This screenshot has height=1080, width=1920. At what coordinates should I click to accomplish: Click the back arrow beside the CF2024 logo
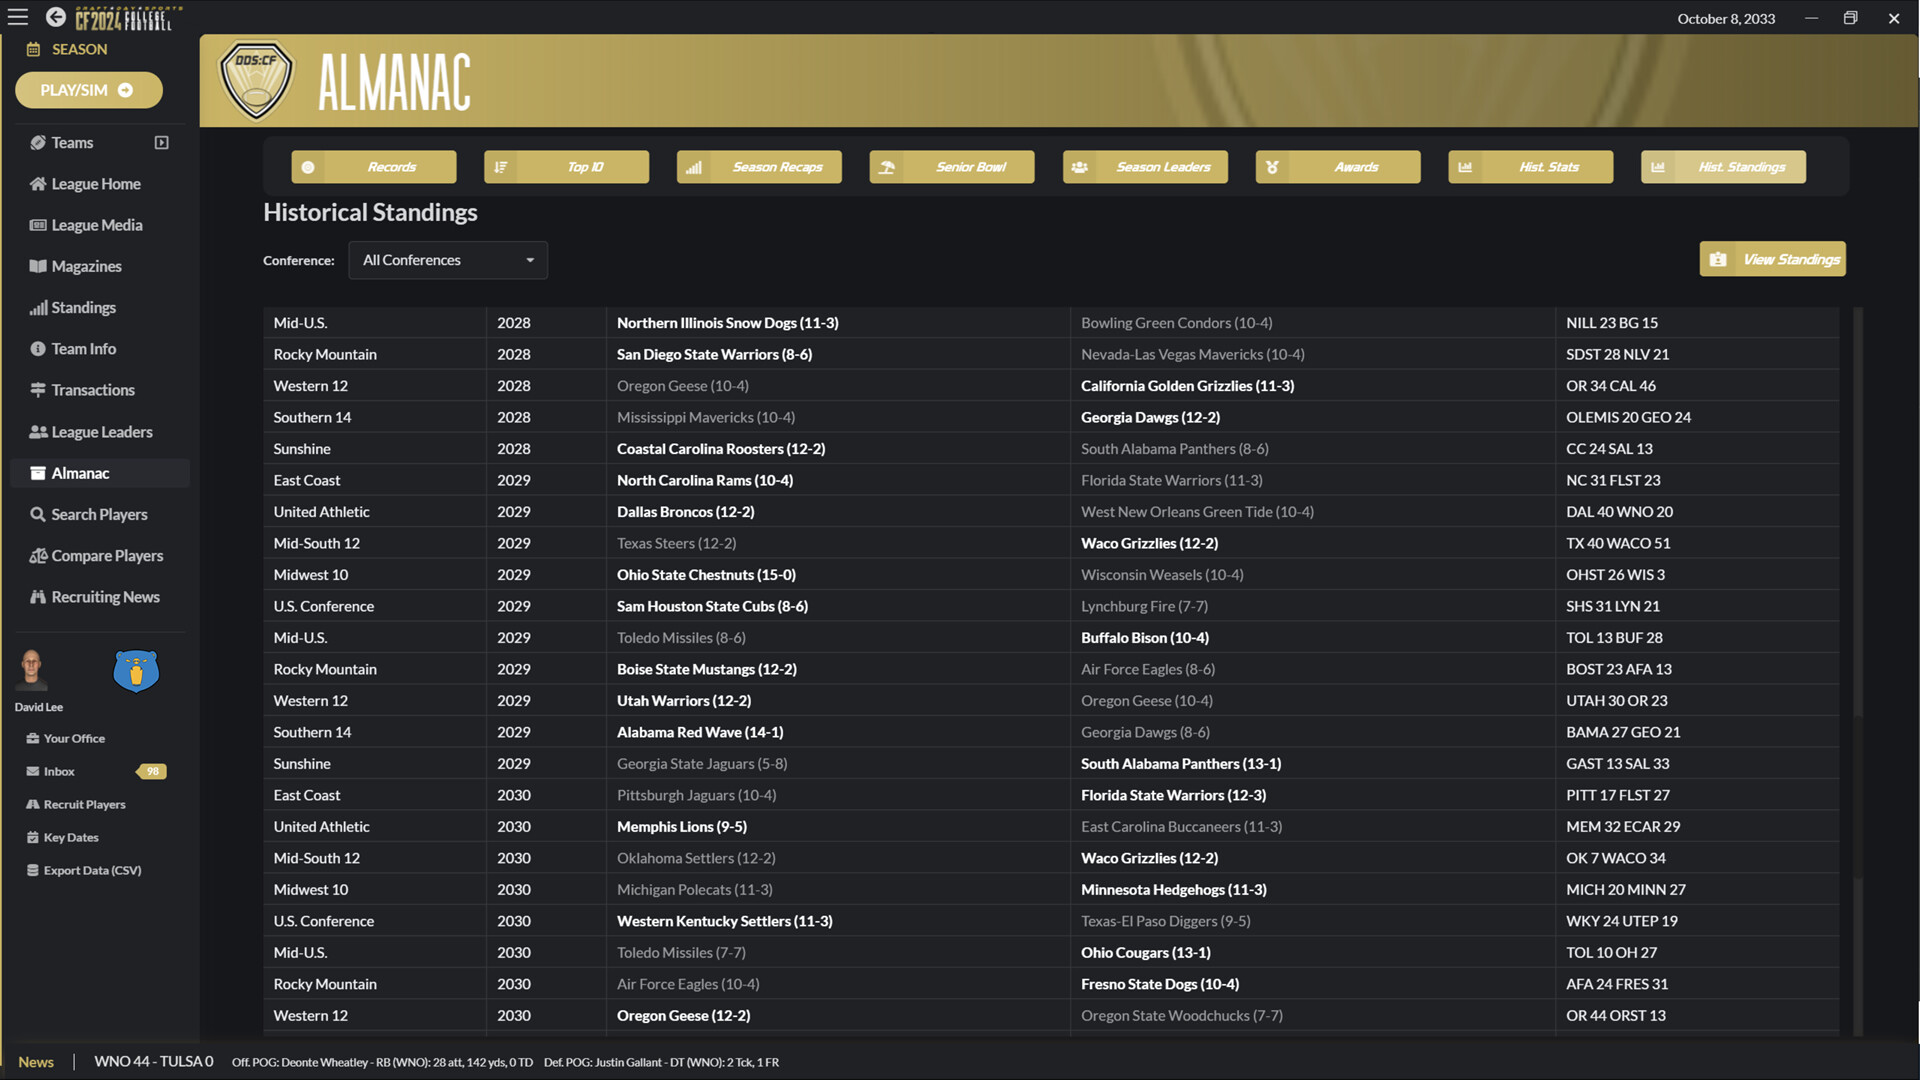(x=55, y=17)
